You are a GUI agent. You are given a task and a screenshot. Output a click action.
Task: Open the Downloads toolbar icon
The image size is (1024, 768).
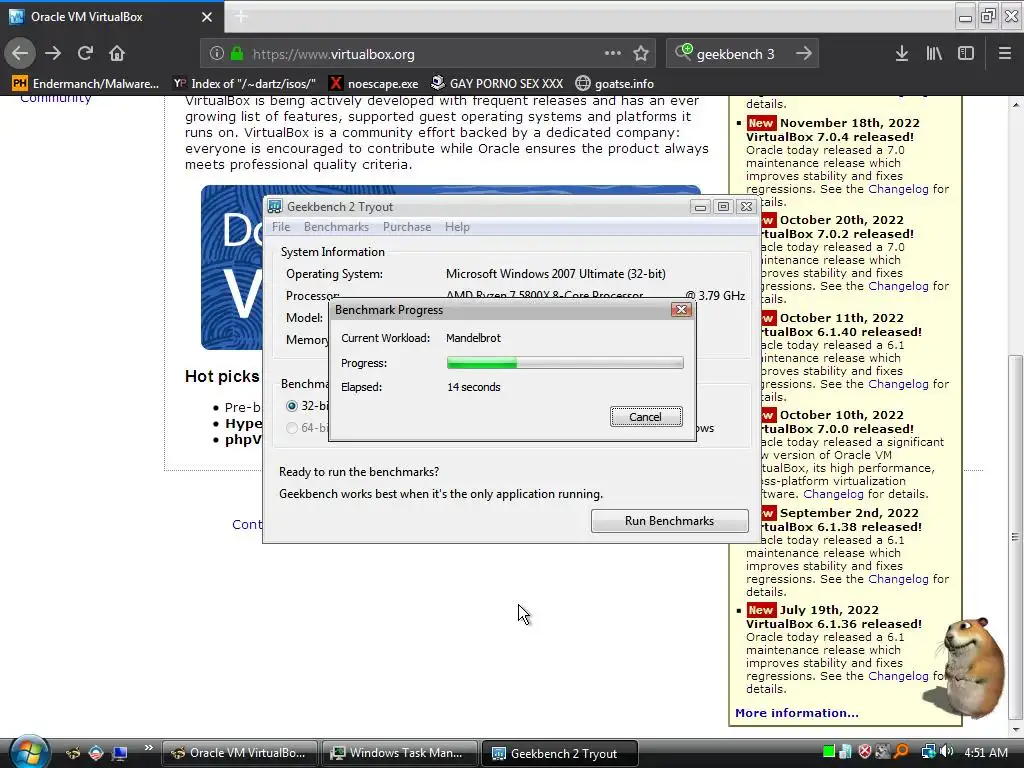[x=901, y=54]
